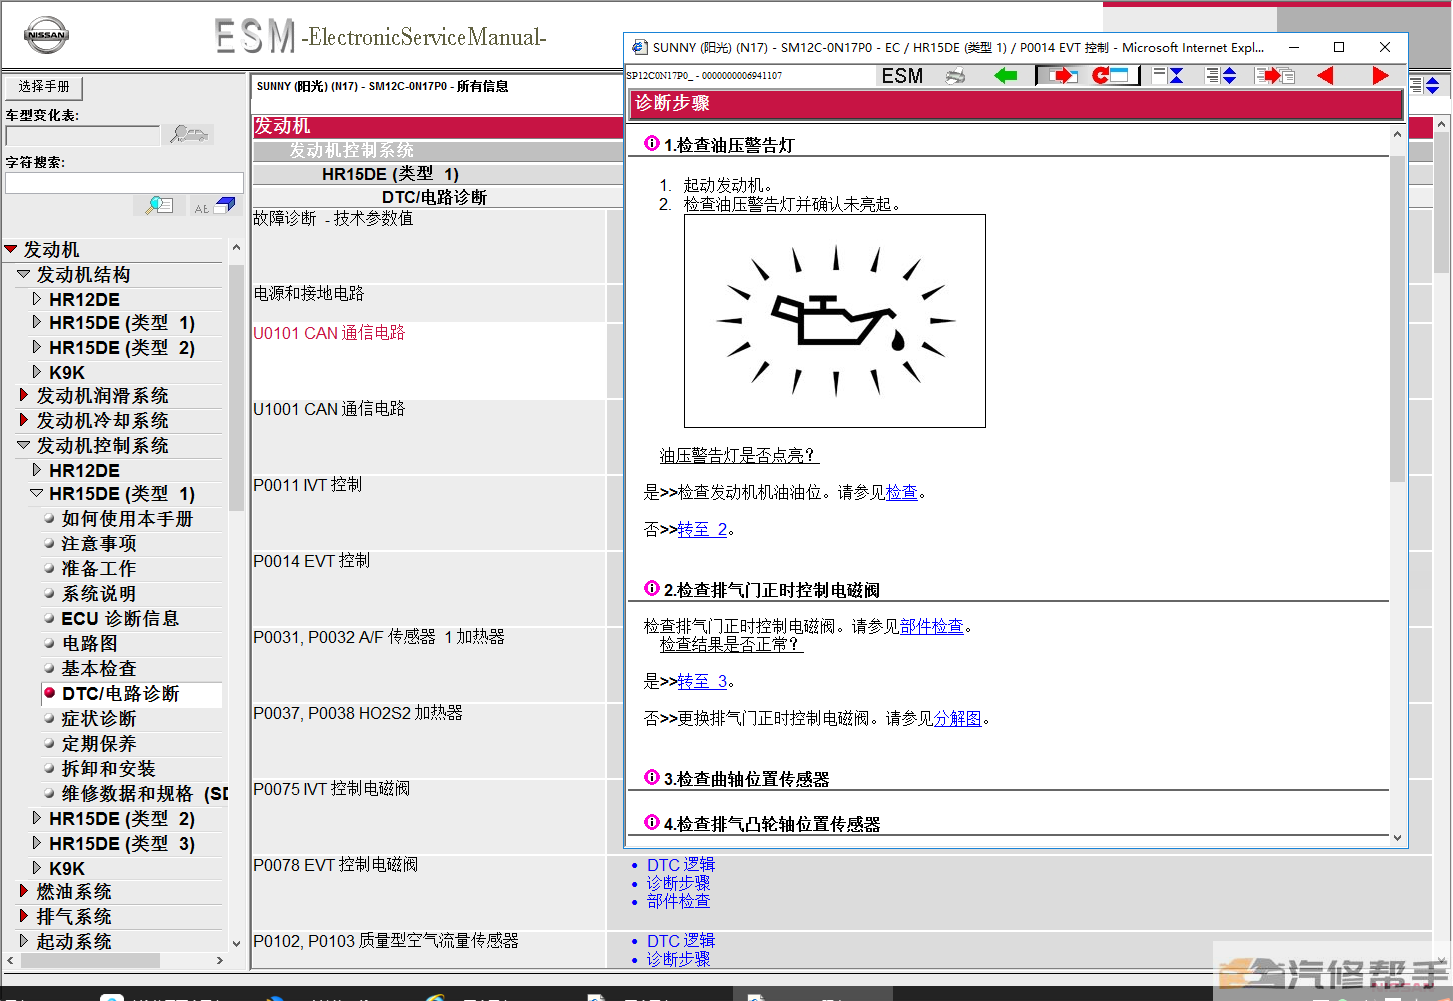Expand the K9K node under 发动机结构
This screenshot has height=1001, width=1453.
[x=37, y=372]
